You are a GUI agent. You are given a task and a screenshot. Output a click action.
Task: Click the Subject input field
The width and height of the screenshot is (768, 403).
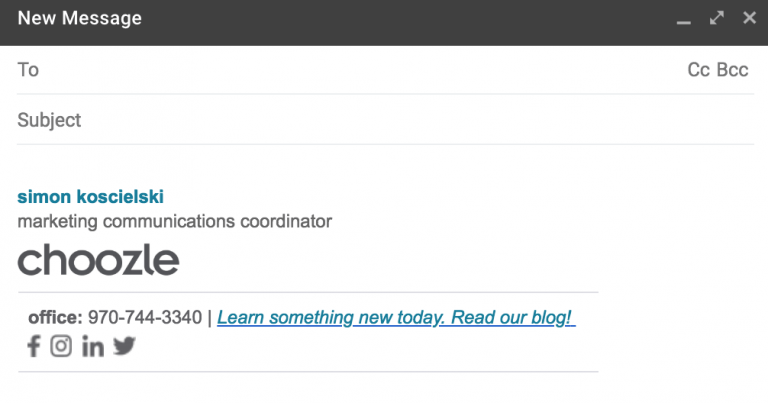(x=385, y=120)
